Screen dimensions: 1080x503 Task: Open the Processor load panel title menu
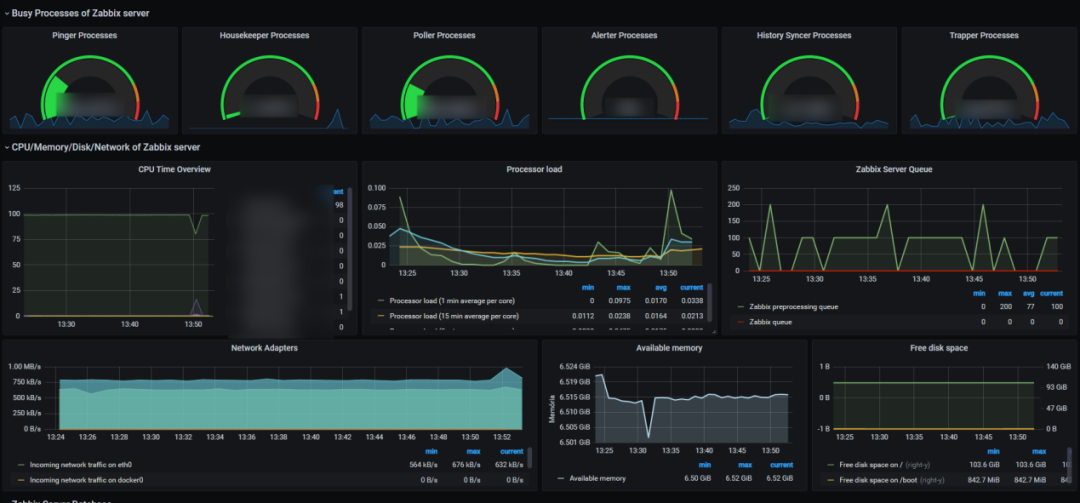tap(534, 169)
